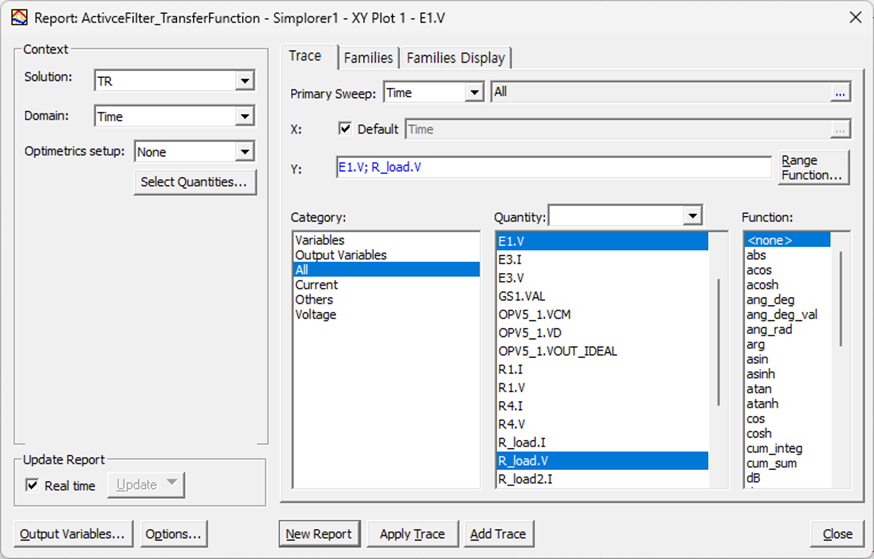874x559 pixels.
Task: Select Voltage in the Category list
Action: (x=314, y=314)
